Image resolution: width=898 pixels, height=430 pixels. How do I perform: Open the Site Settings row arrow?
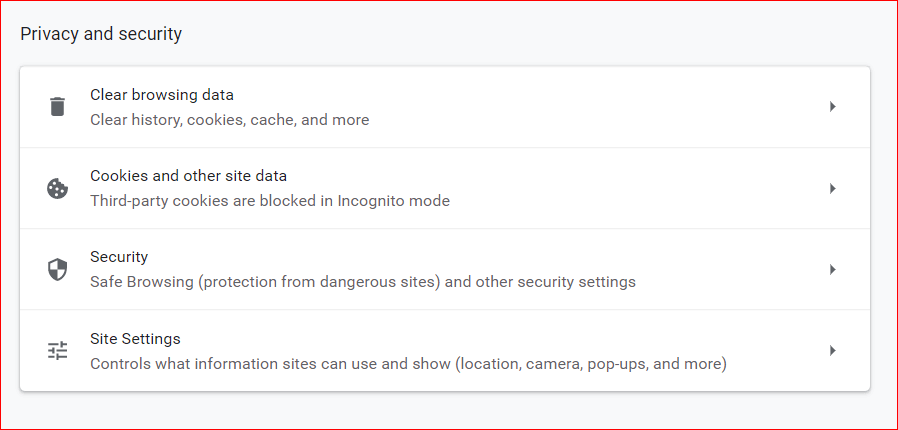(833, 350)
